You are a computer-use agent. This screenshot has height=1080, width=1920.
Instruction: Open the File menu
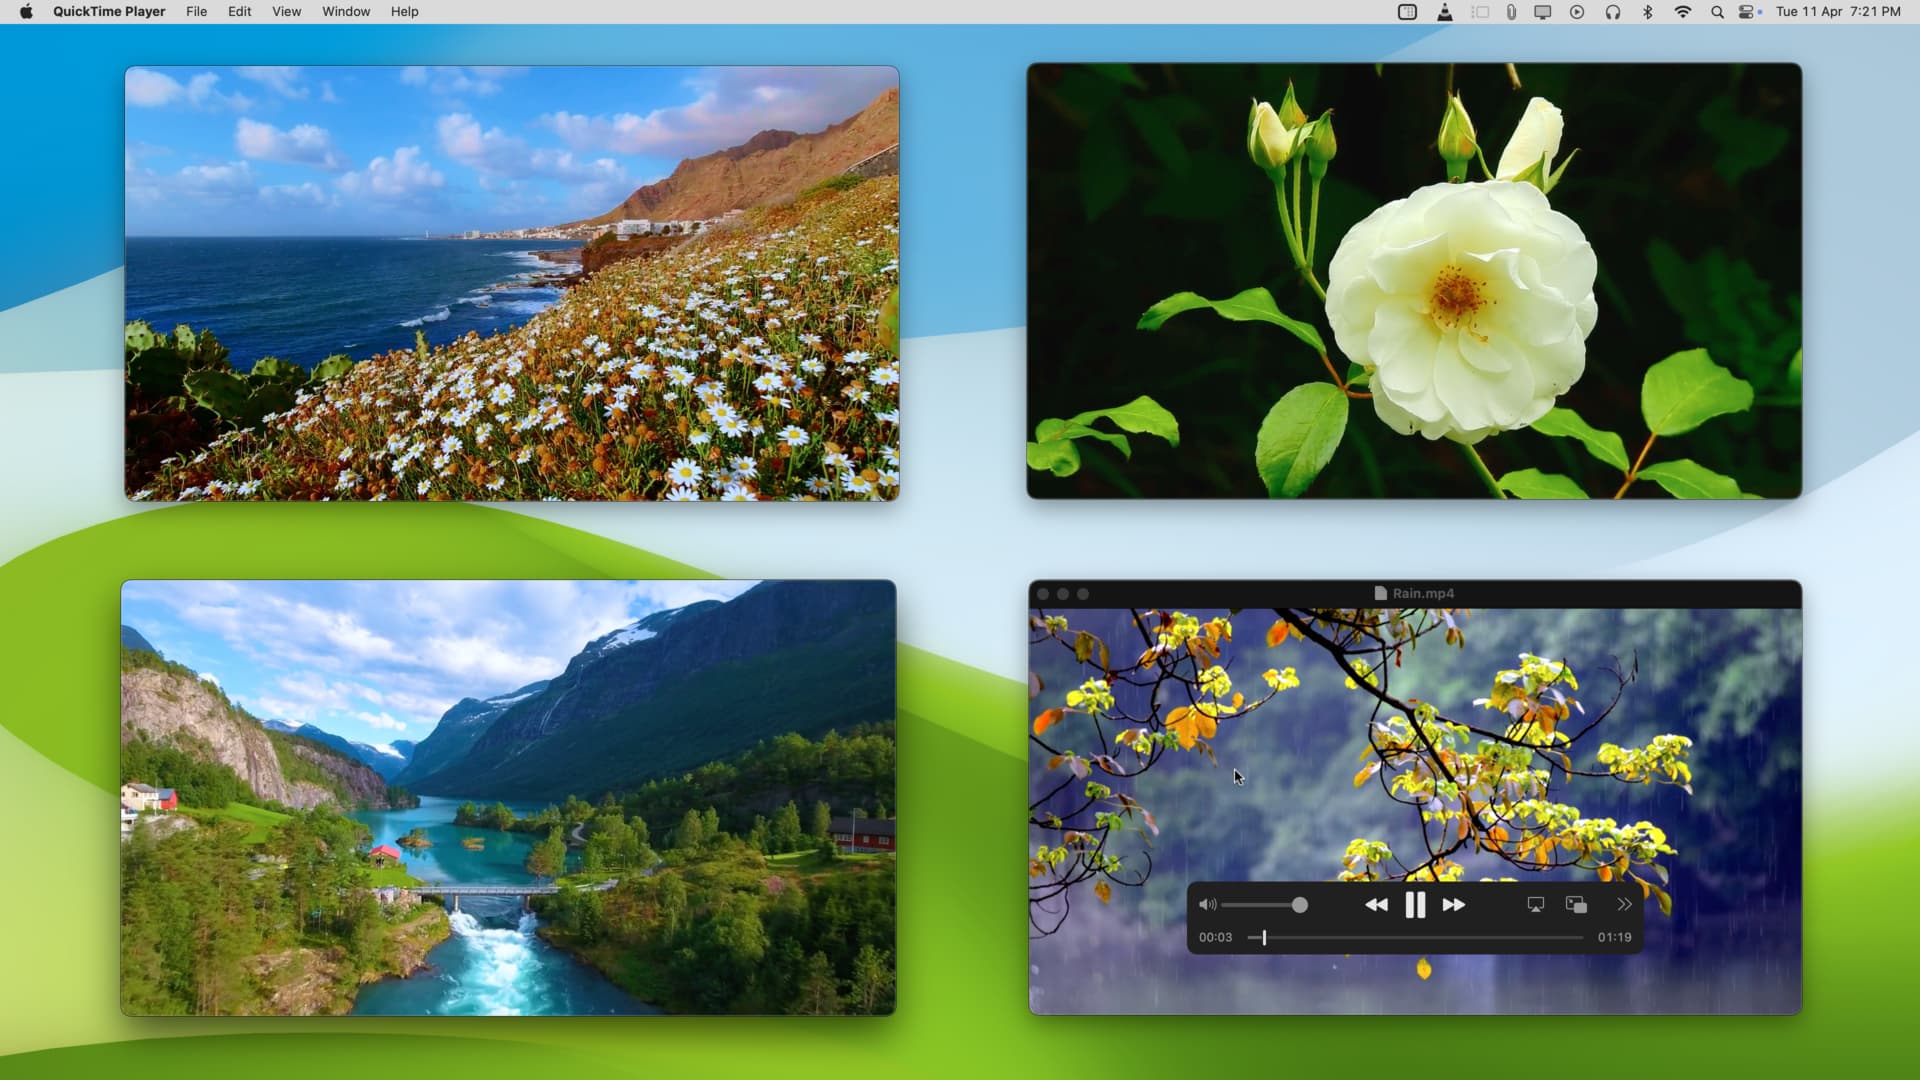(197, 12)
